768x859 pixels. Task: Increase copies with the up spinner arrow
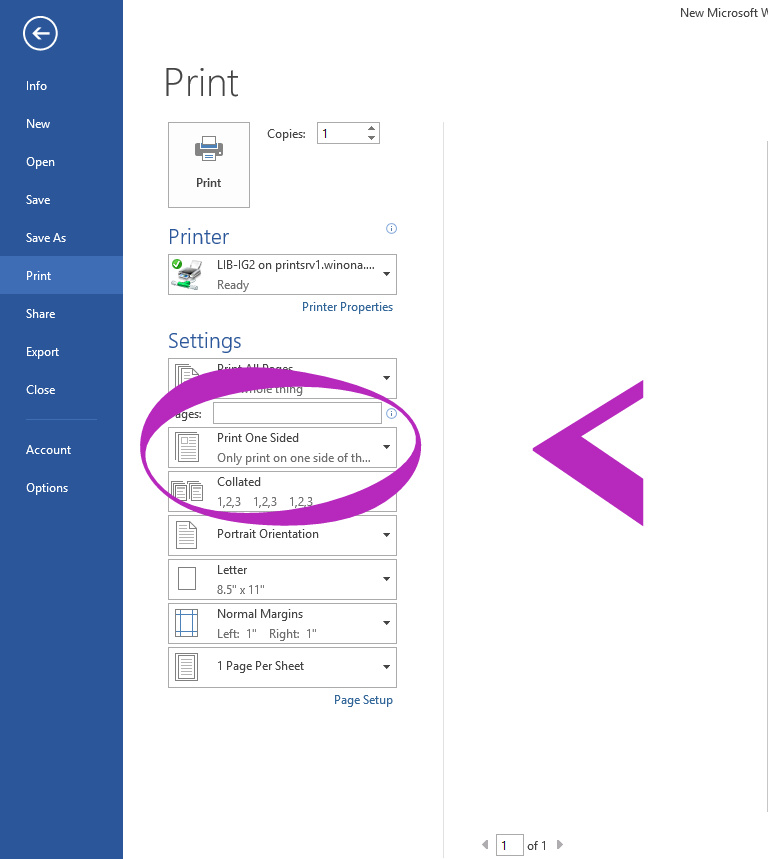coord(372,128)
